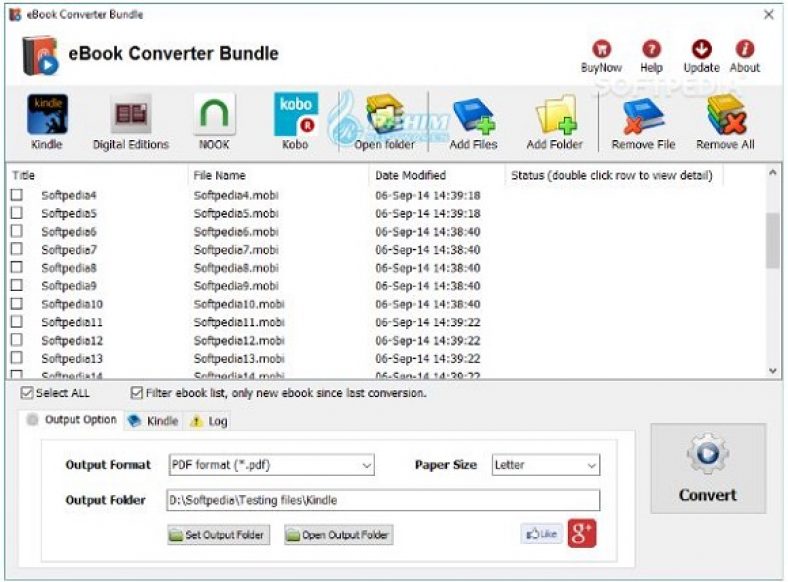
Task: Select the Digital Editions icon
Action: point(131,114)
